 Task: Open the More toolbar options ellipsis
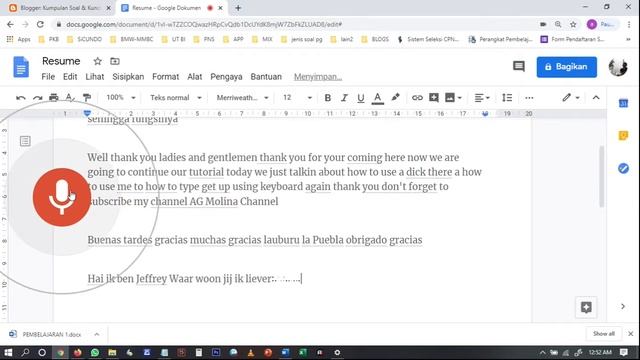click(x=529, y=98)
